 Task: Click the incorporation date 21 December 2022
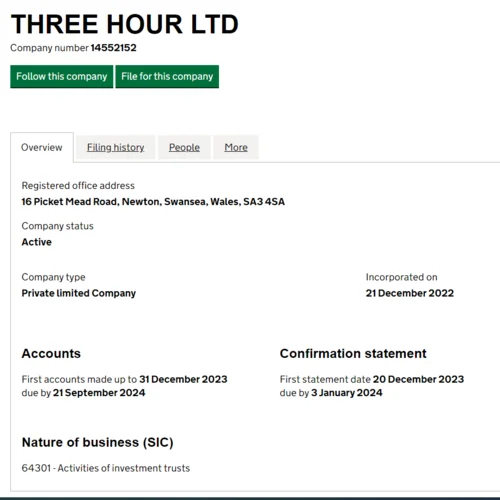410,293
